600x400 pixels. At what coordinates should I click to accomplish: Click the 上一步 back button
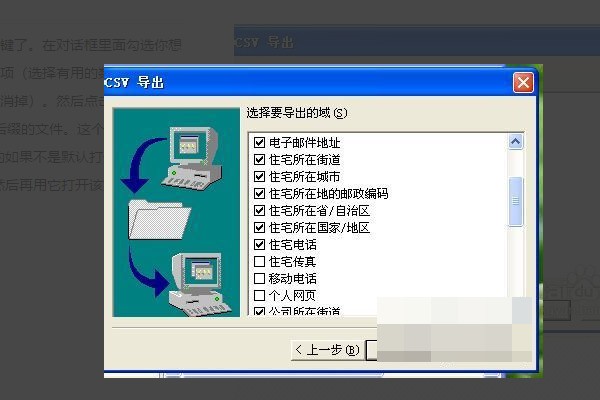click(327, 349)
